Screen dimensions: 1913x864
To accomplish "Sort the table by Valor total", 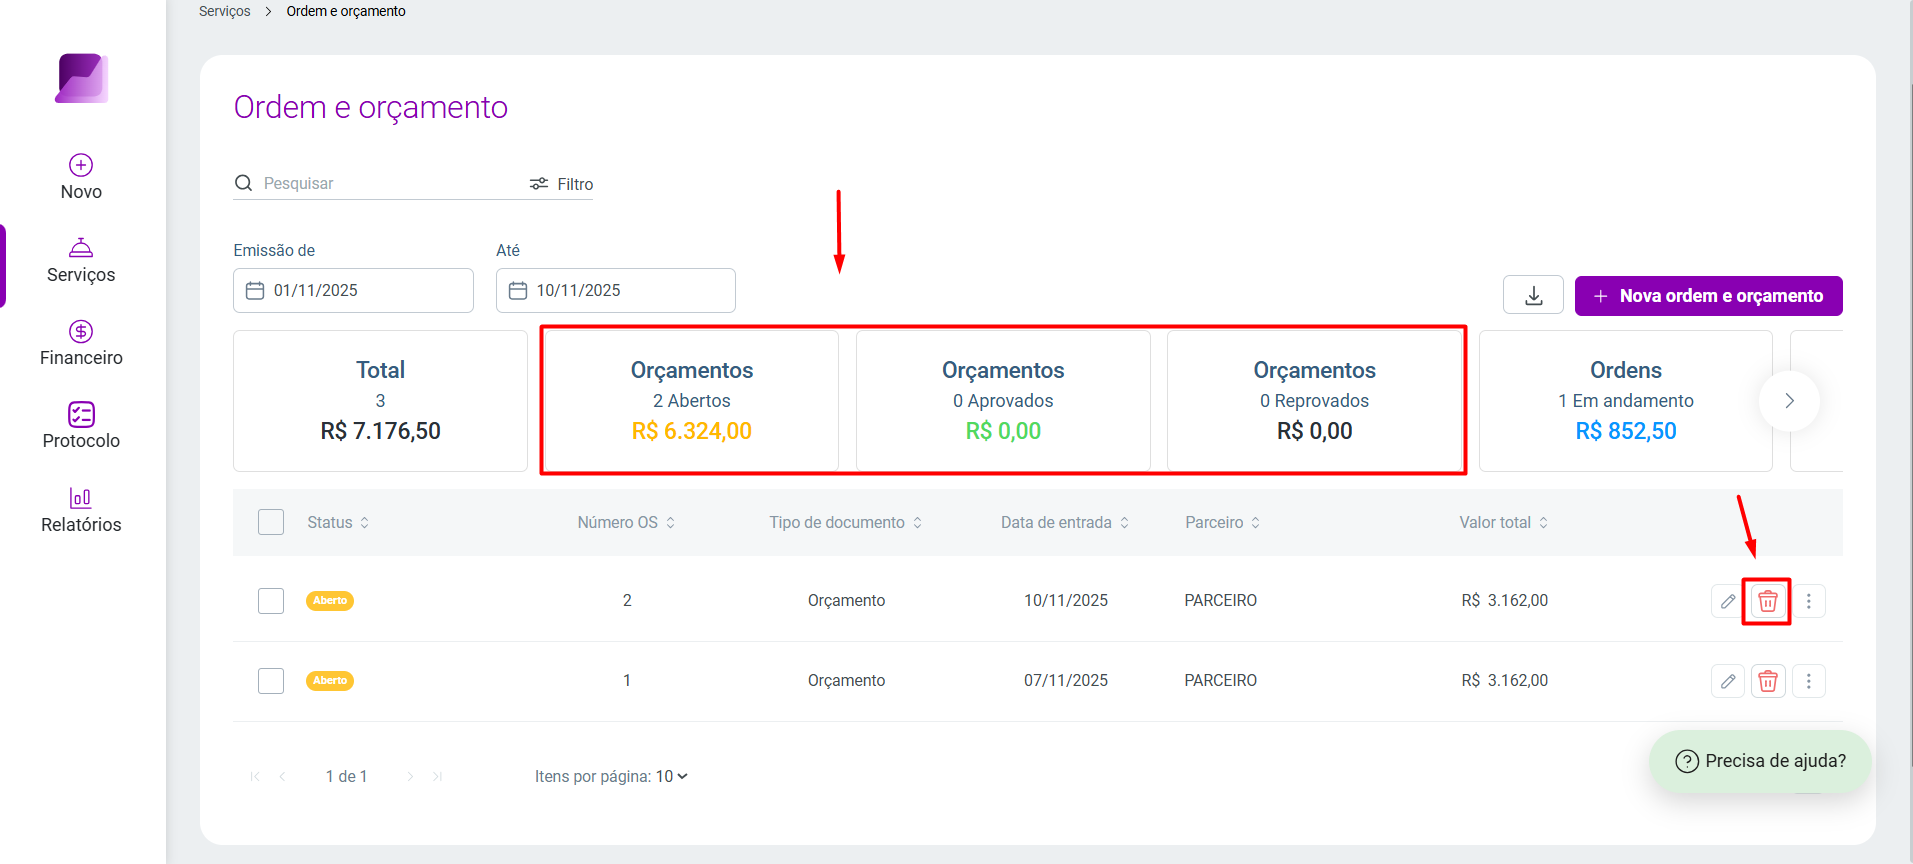I will pos(1503,522).
